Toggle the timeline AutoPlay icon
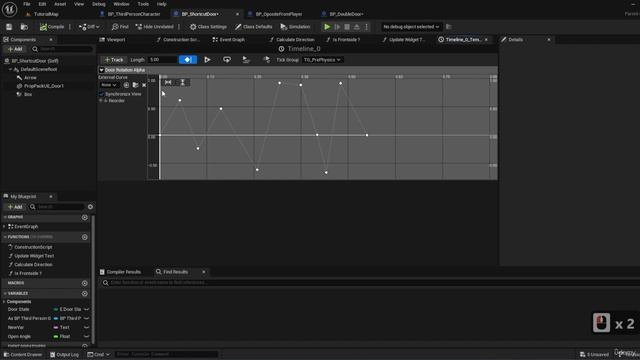The image size is (640, 360). pyautogui.click(x=207, y=60)
